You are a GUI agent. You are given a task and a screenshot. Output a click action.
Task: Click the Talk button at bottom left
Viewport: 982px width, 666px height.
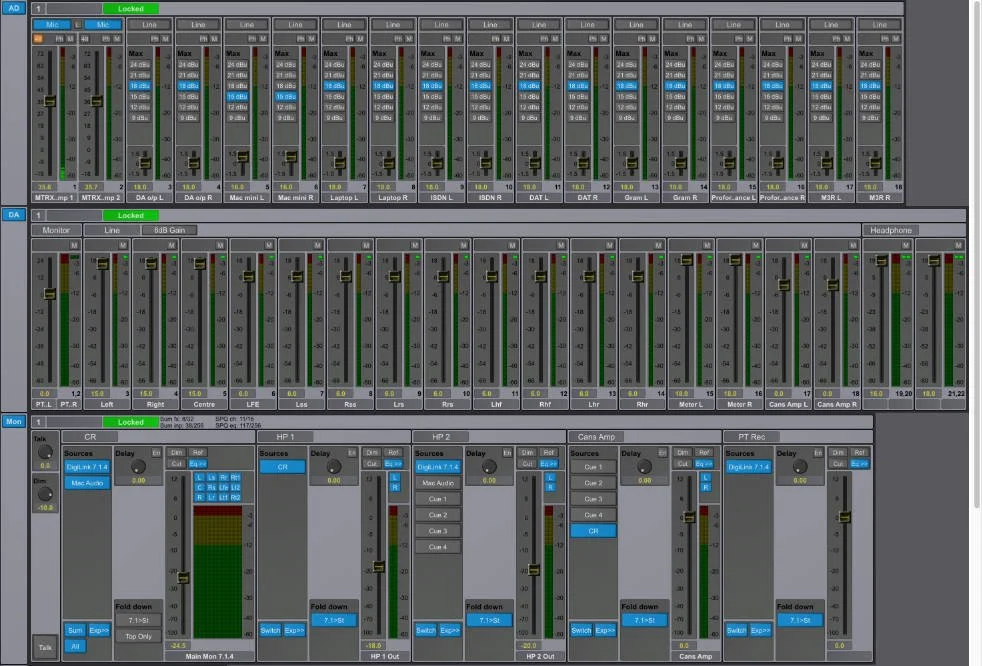pyautogui.click(x=45, y=647)
